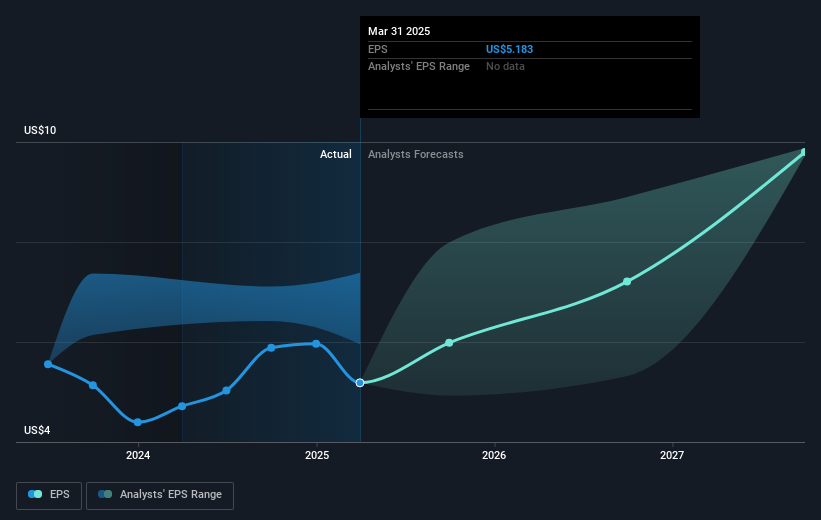Click the EPS row label in tooltip
Viewport: 821px width, 520px height.
(x=378, y=49)
